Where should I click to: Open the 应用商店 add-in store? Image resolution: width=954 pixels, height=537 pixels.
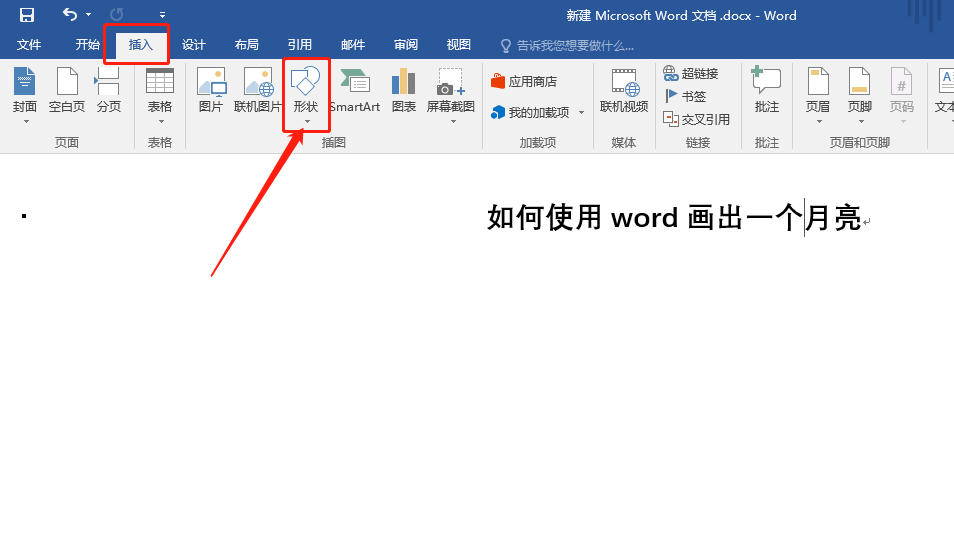coord(524,81)
